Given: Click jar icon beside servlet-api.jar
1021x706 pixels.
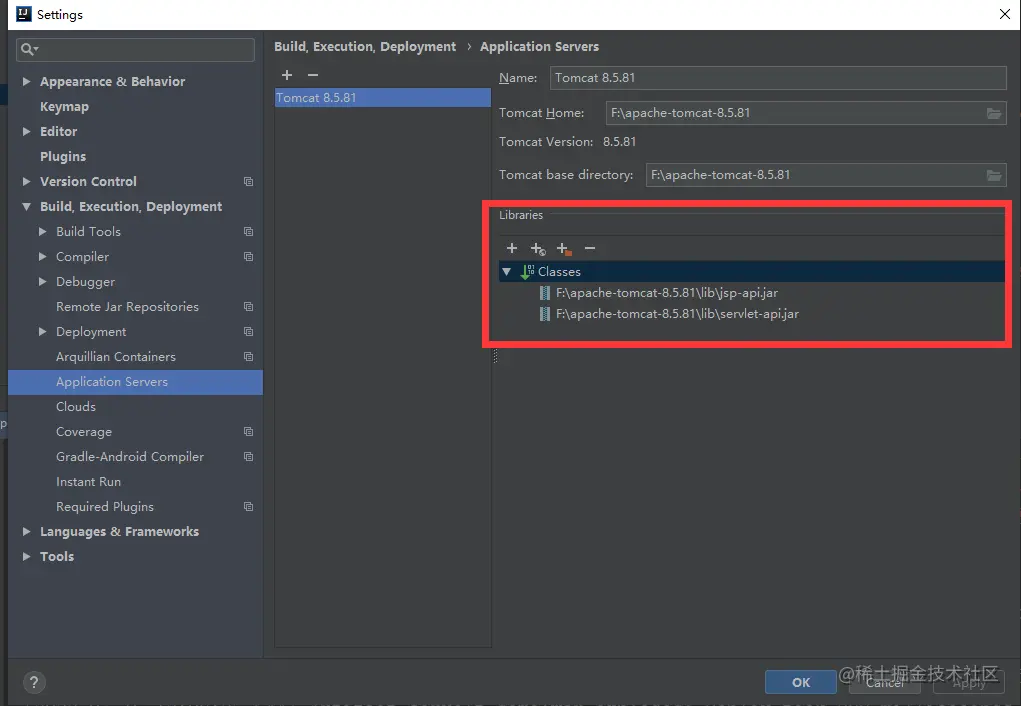Looking at the screenshot, I should pos(545,314).
